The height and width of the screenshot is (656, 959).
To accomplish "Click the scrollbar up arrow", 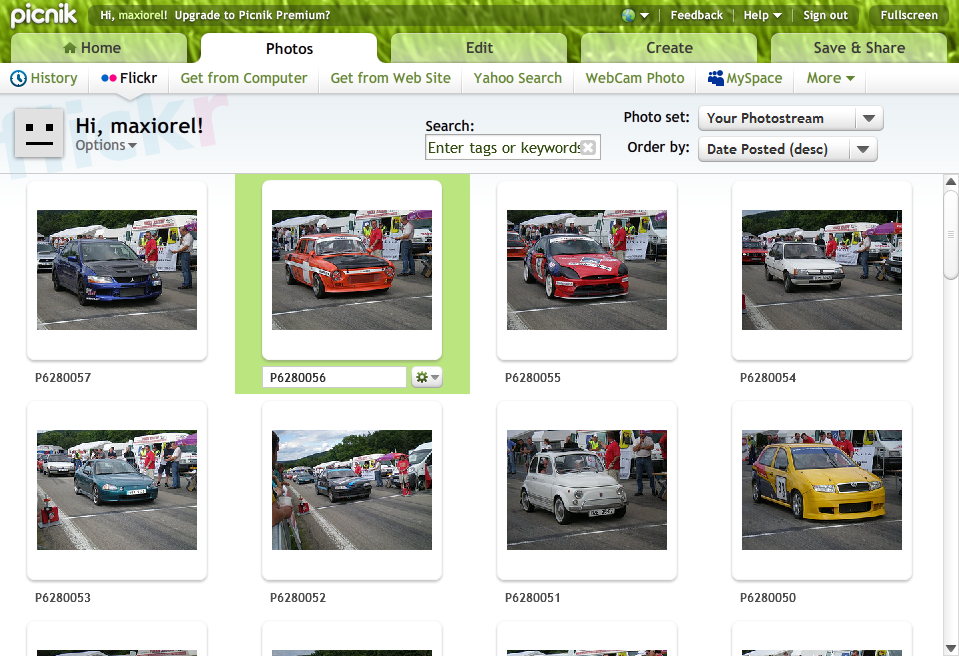I will pos(950,182).
